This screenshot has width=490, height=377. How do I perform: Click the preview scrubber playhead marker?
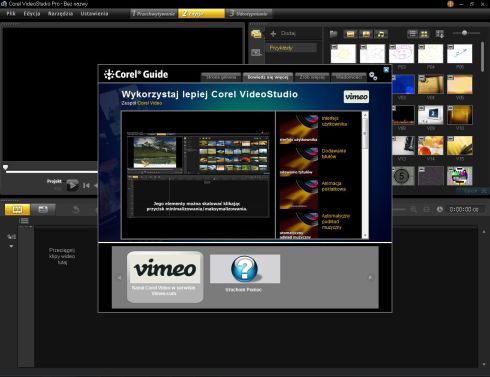(x=5, y=168)
